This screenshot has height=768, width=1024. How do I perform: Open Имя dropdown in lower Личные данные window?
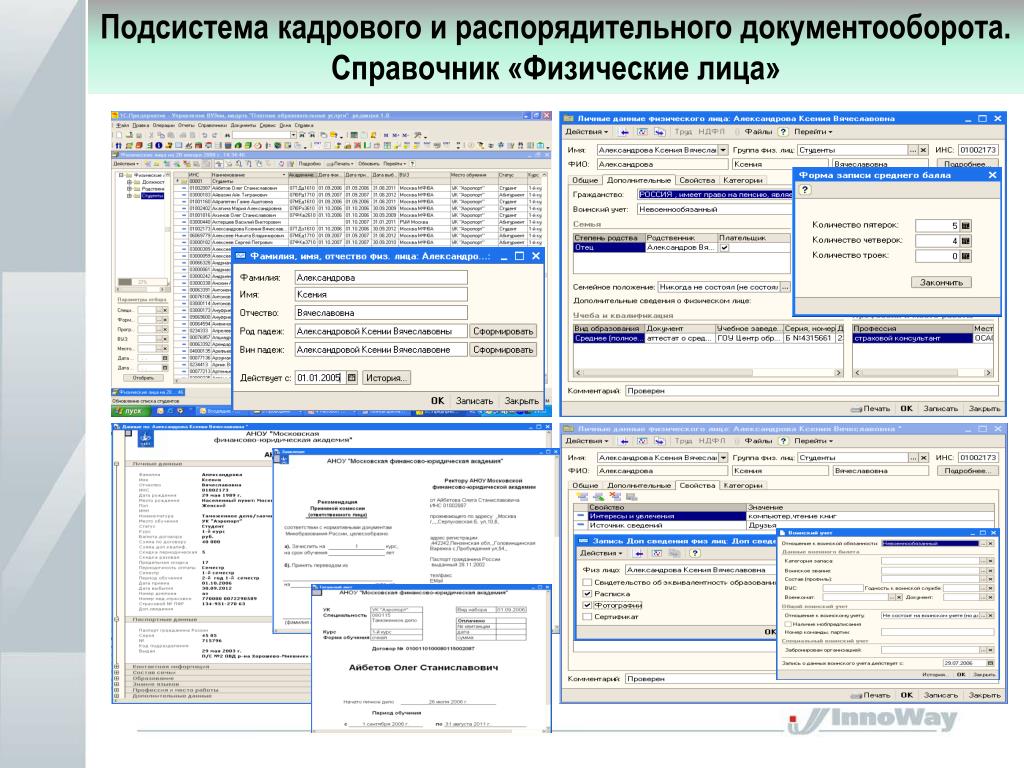coord(723,458)
